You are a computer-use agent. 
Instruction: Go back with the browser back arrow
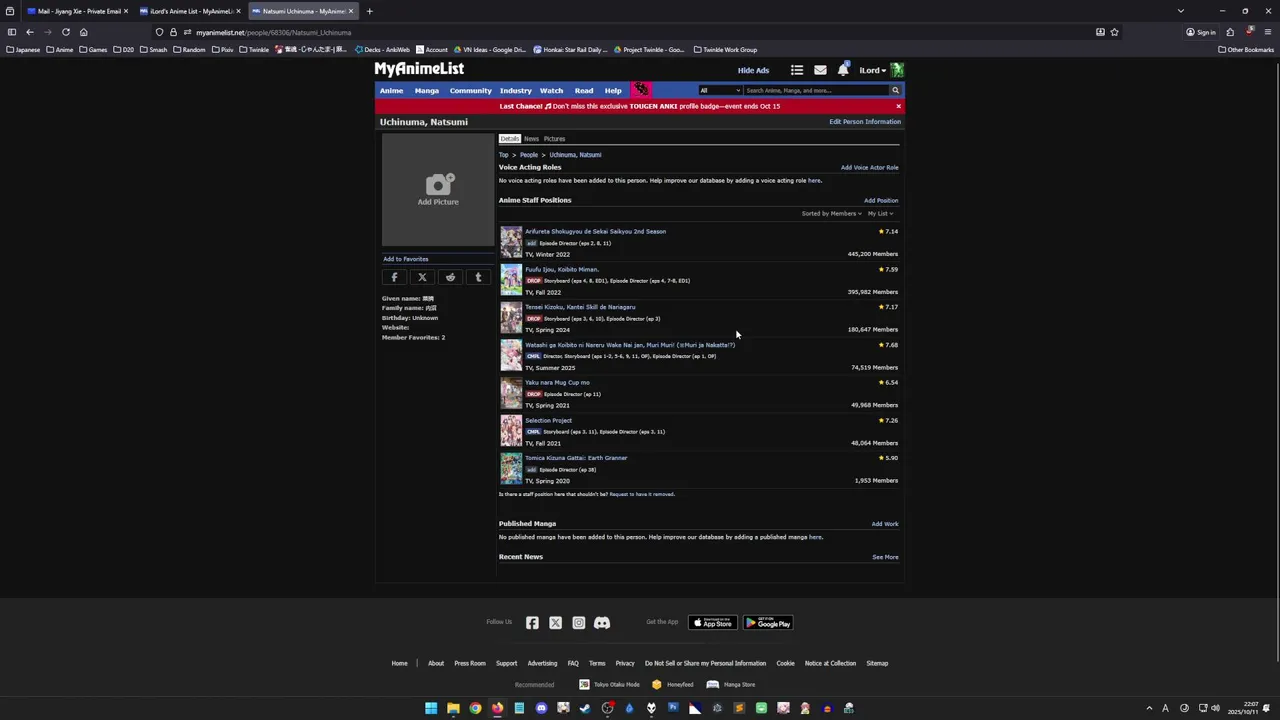[30, 32]
